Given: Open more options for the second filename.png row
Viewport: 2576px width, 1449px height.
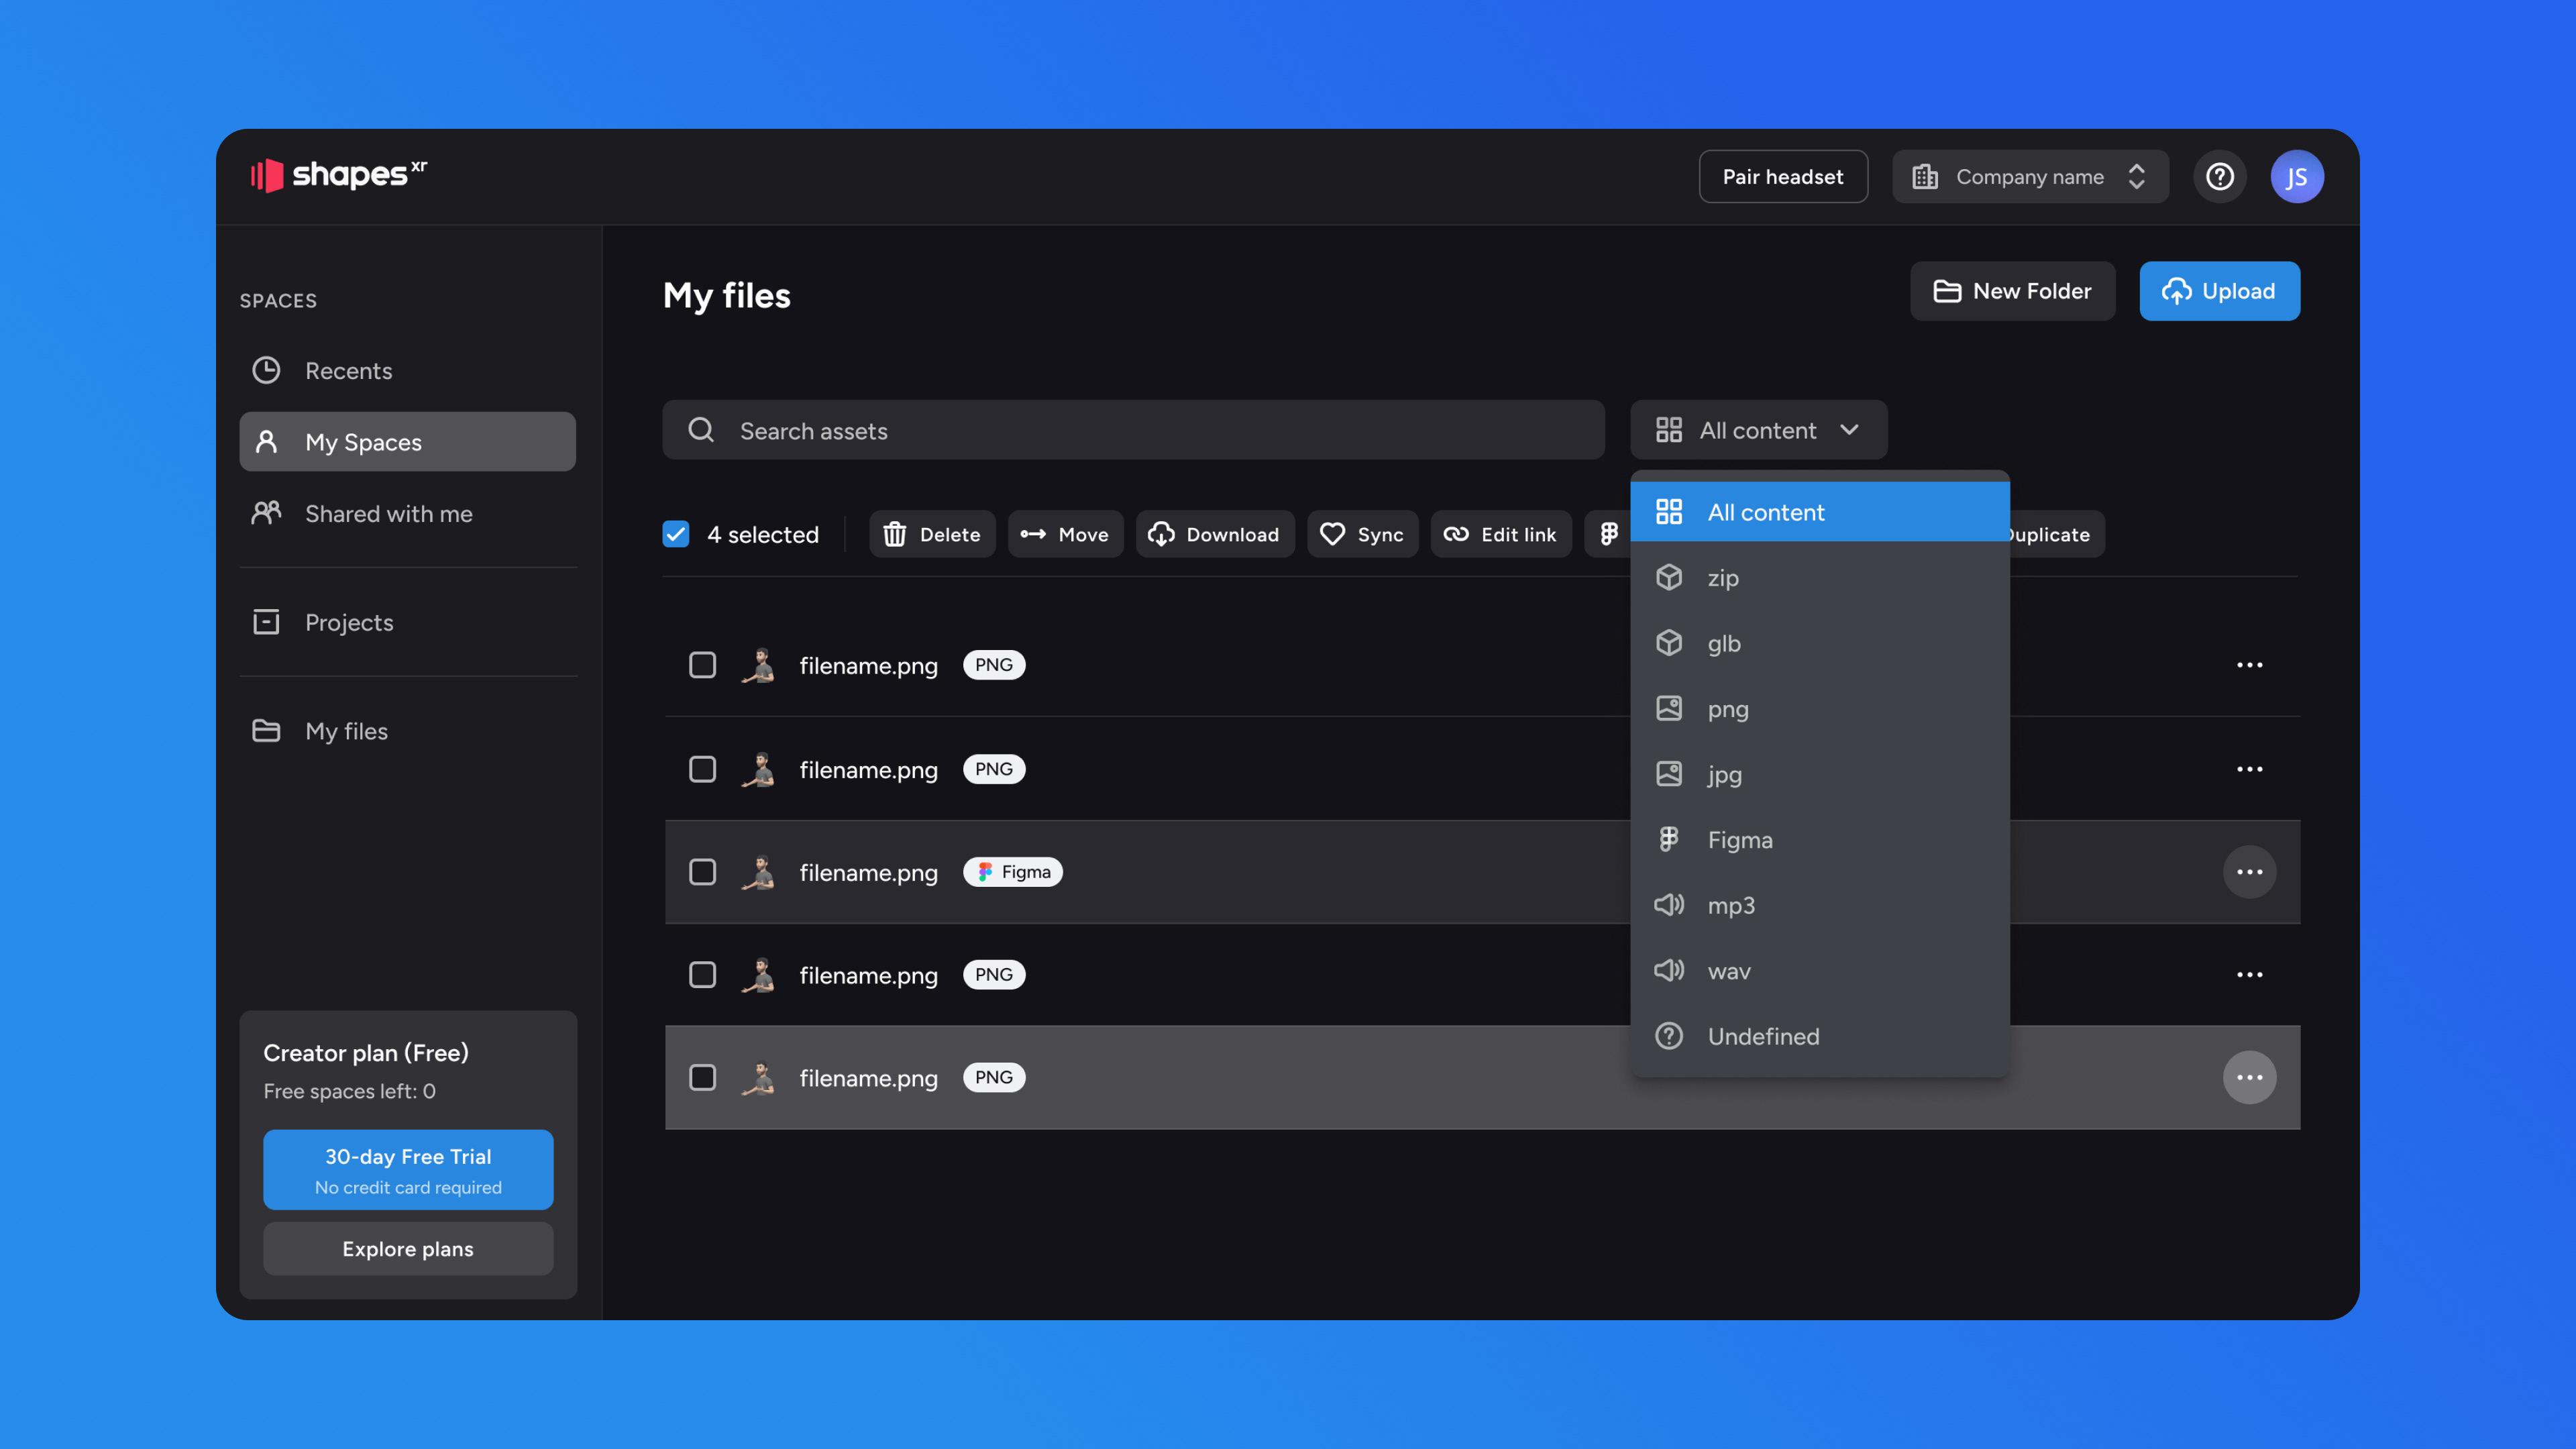Looking at the screenshot, I should click(2250, 769).
